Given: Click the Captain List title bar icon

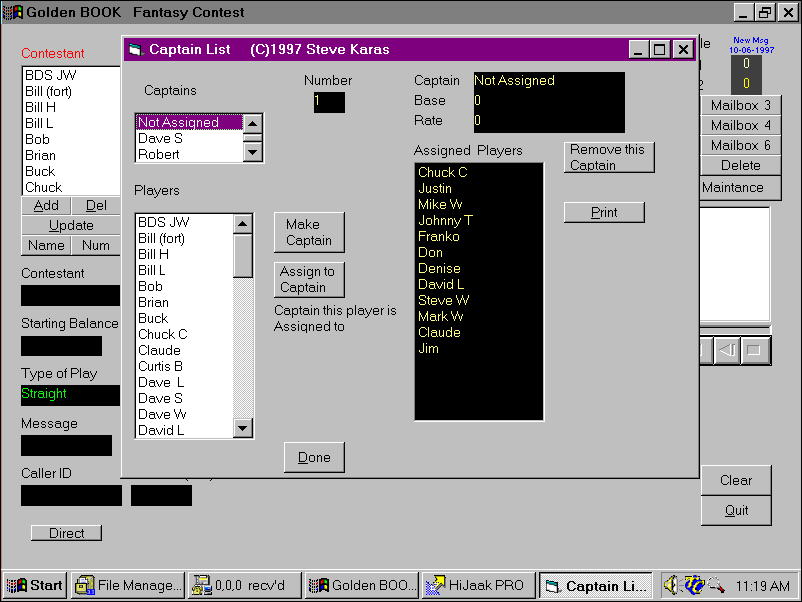Looking at the screenshot, I should point(136,50).
